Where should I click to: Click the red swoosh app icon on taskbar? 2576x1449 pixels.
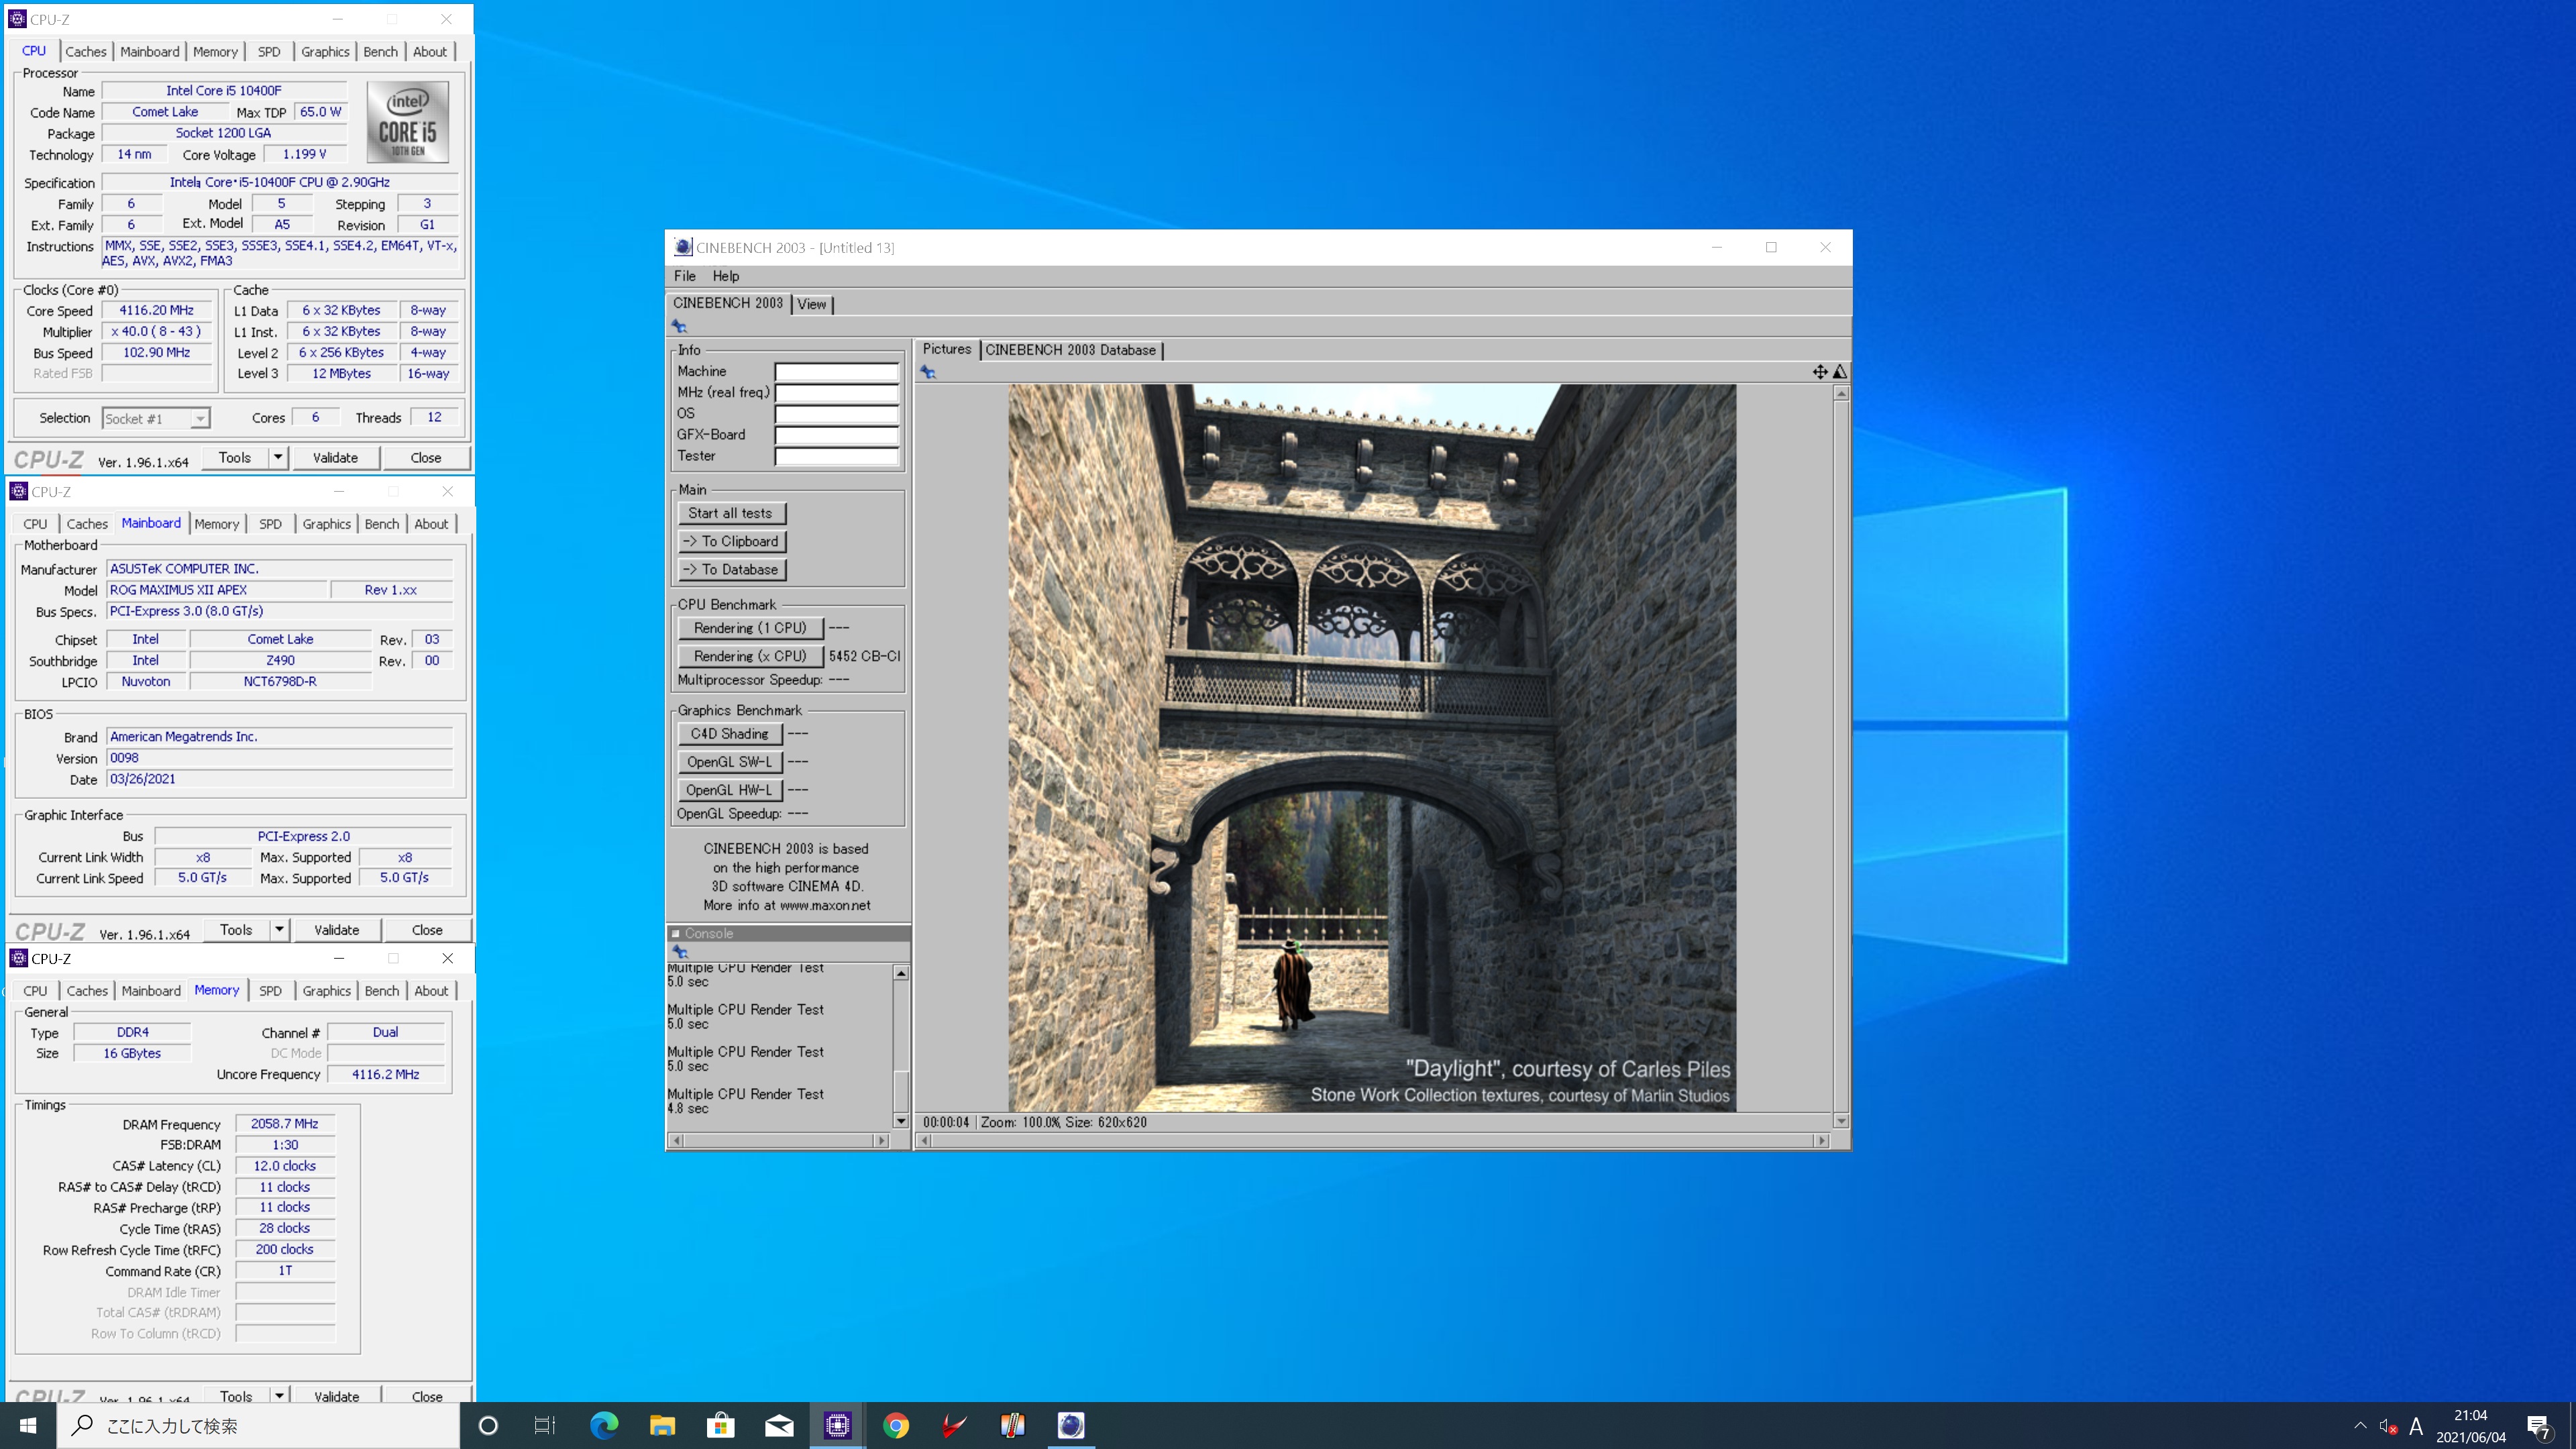(x=954, y=1425)
